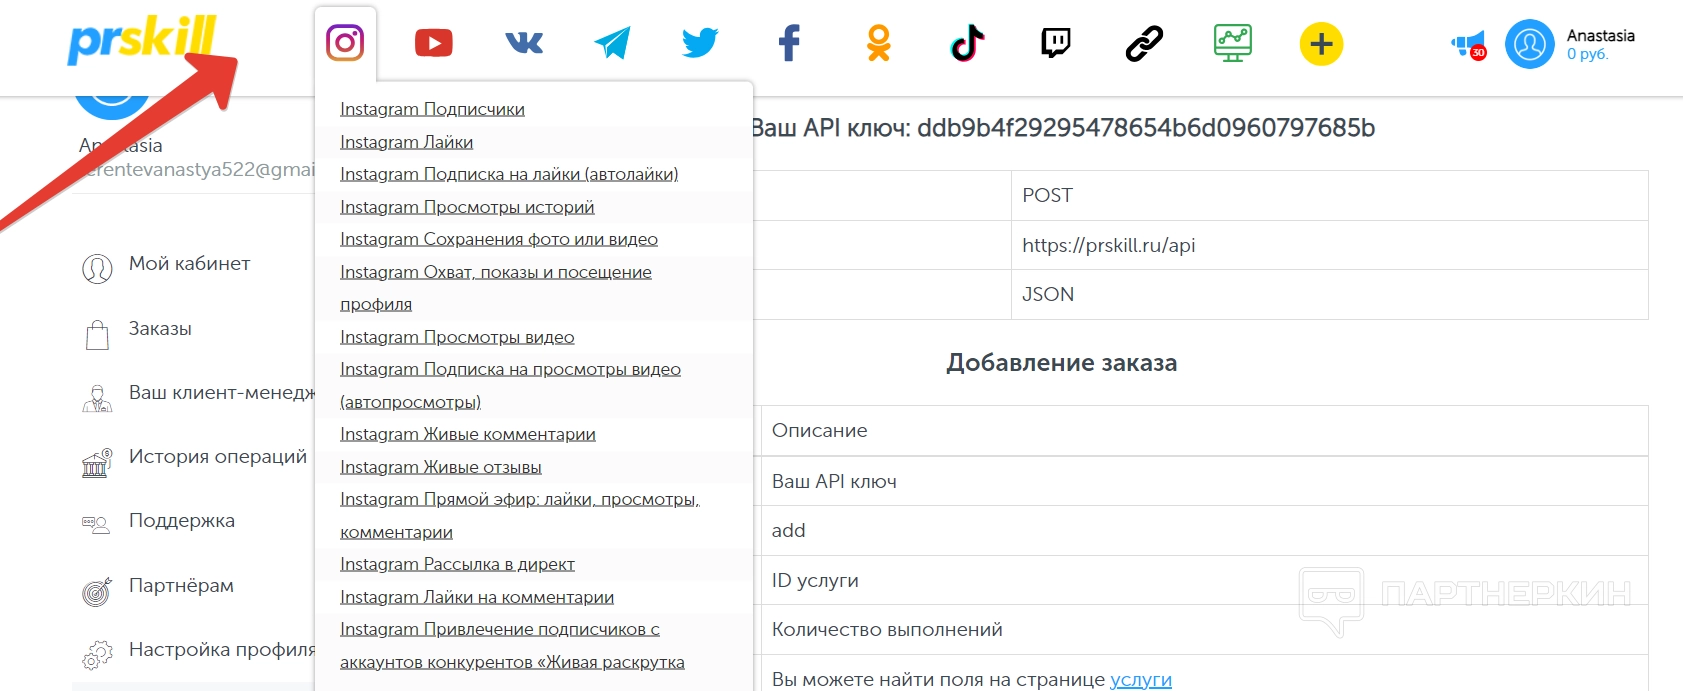Open Ваш клиент-менеджер in sidebar
Image resolution: width=1683 pixels, height=691 pixels.
coord(222,393)
